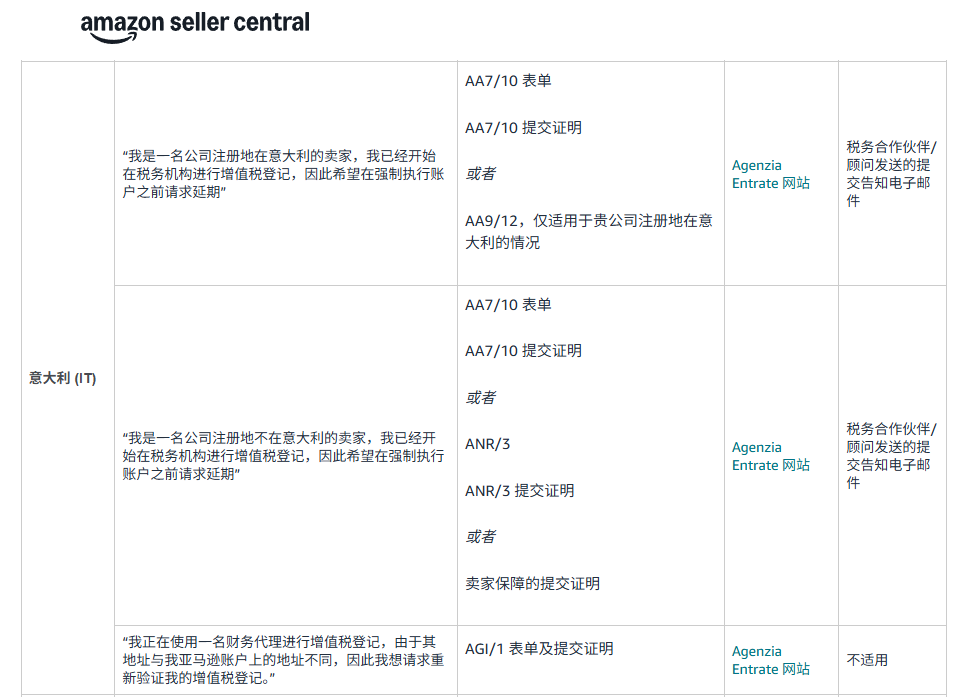The image size is (979, 697).
Task: Open Agenzia Entrate link for non-Italy-registered seller row
Action: [770, 456]
